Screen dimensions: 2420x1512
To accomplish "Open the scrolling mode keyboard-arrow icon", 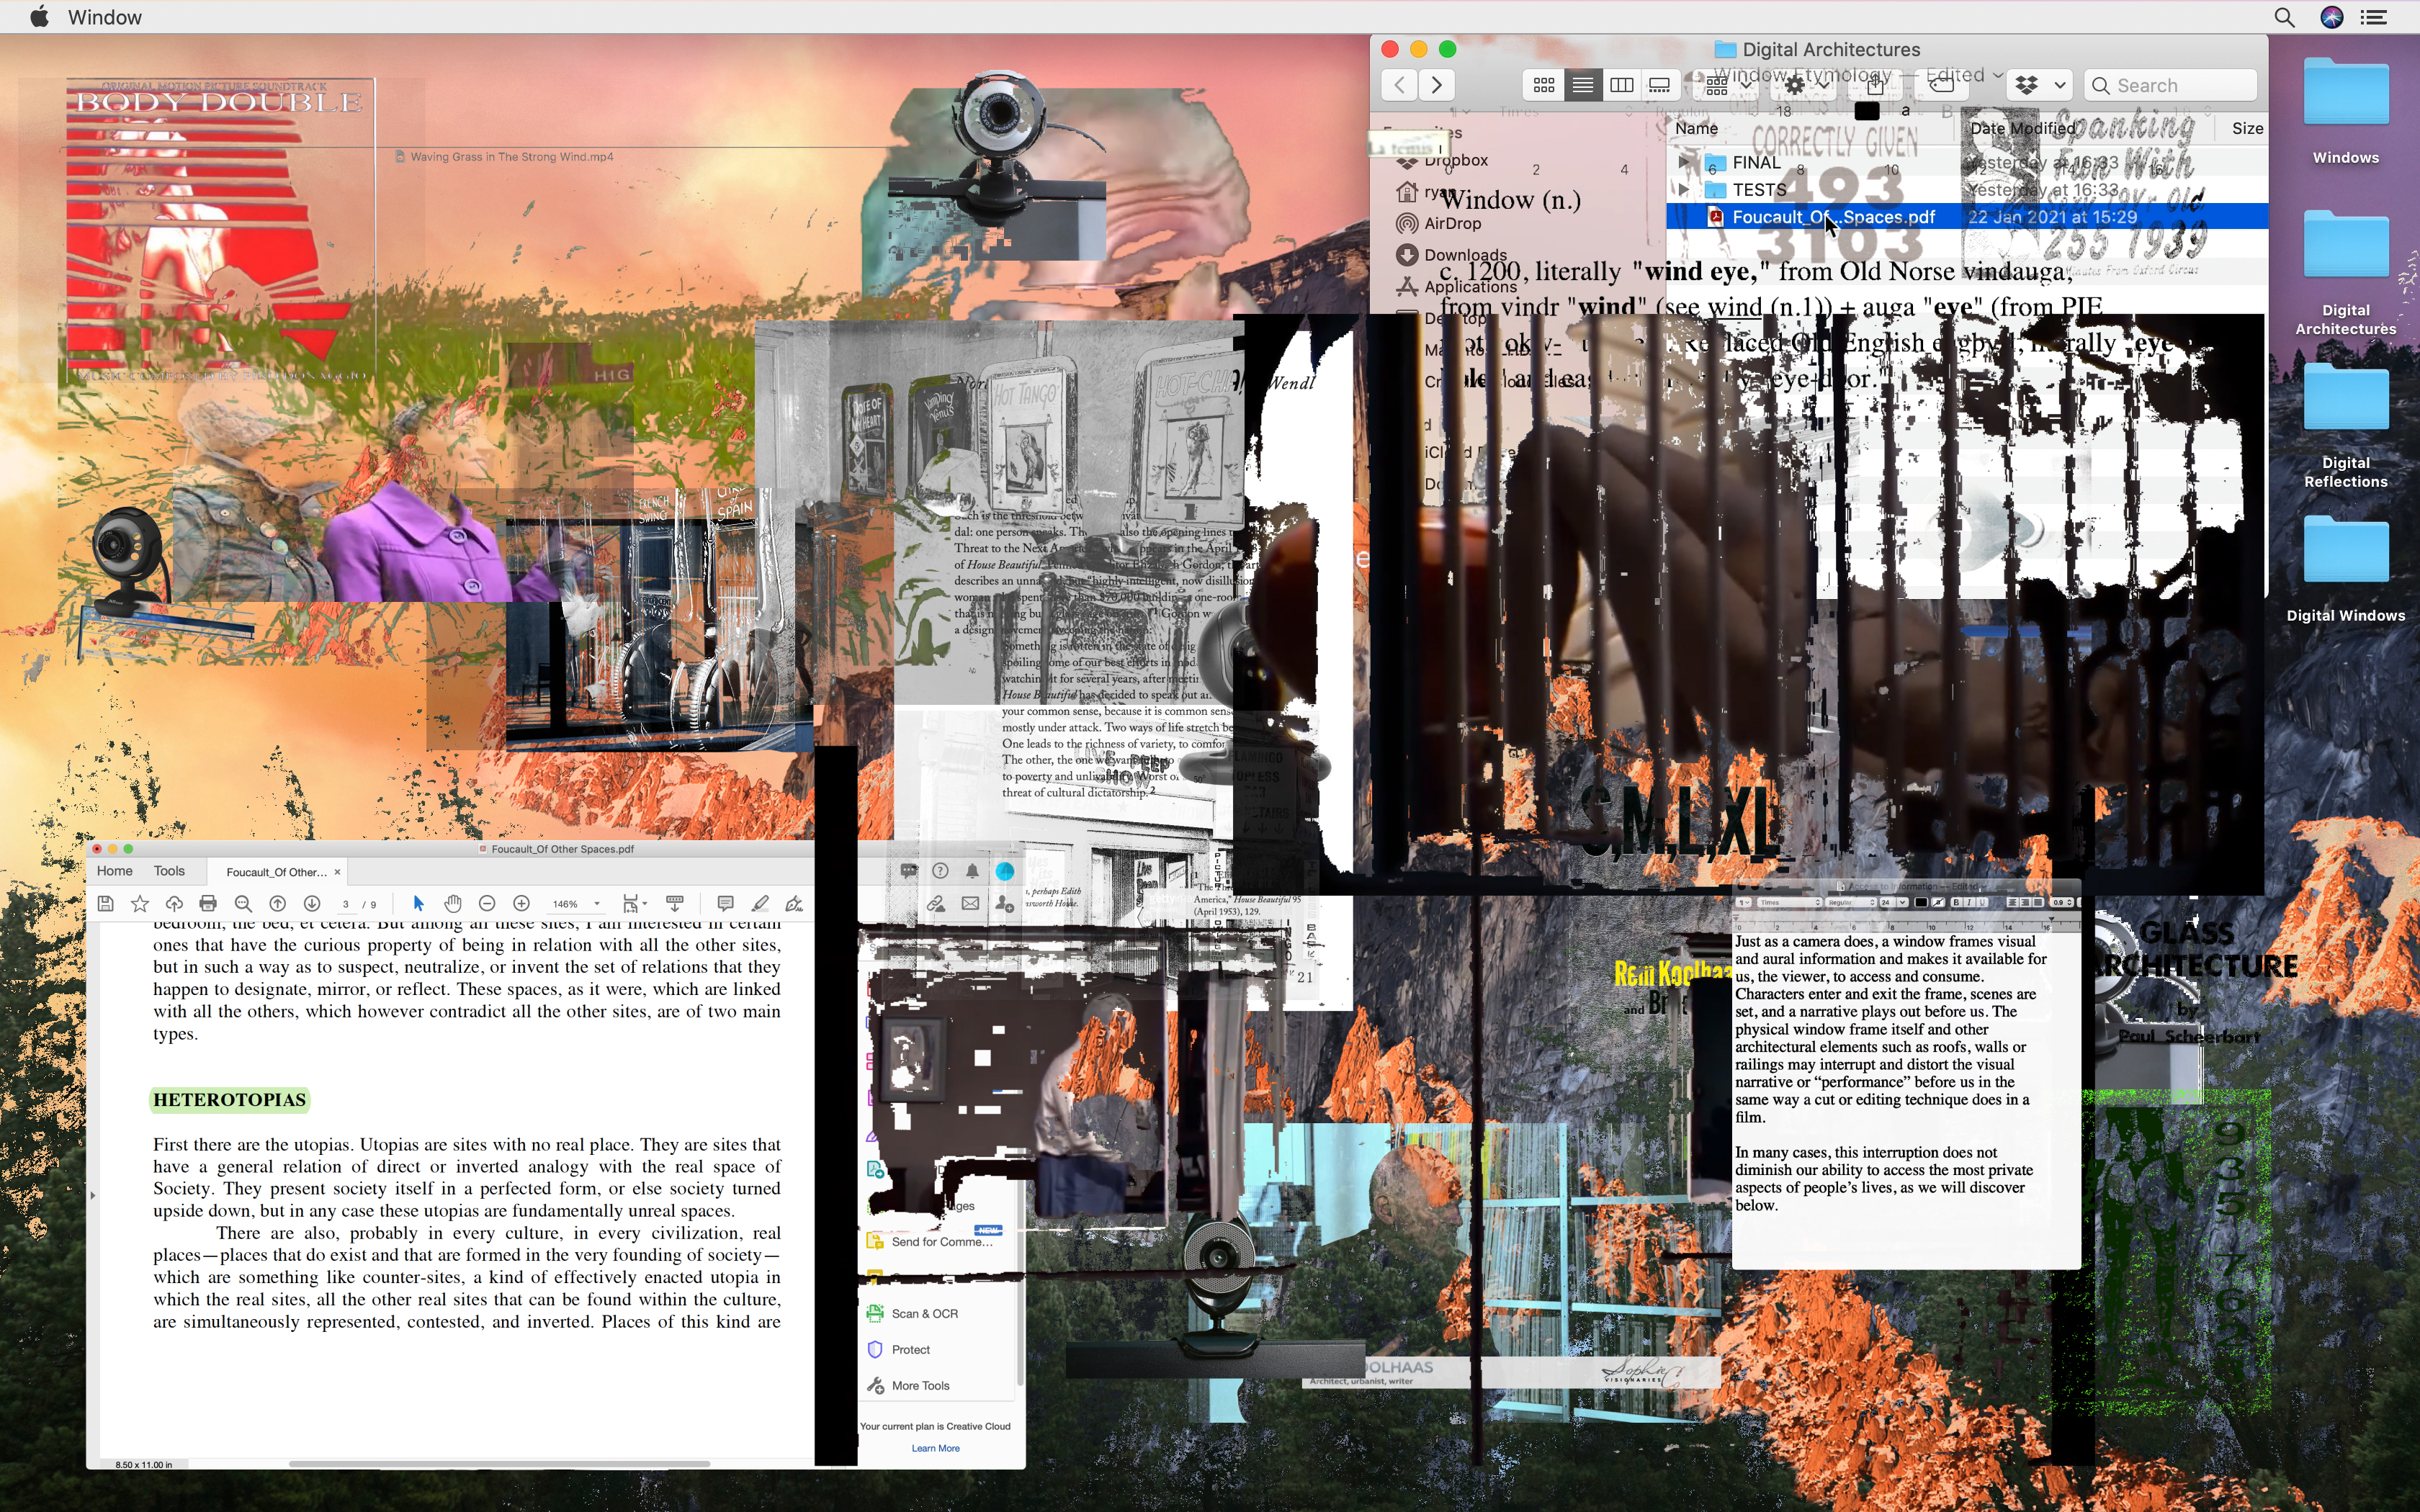I will [675, 904].
